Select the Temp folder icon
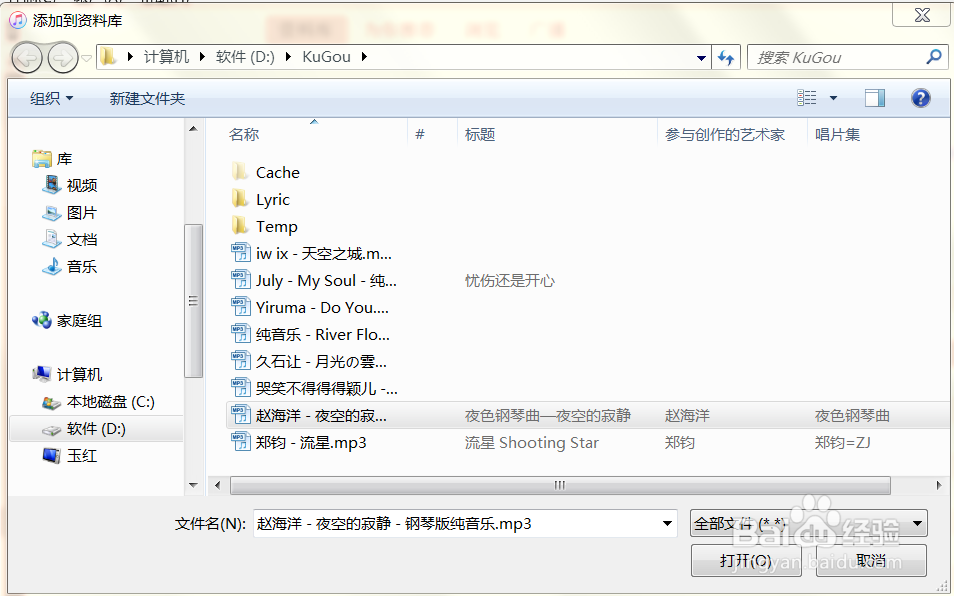 (x=240, y=226)
